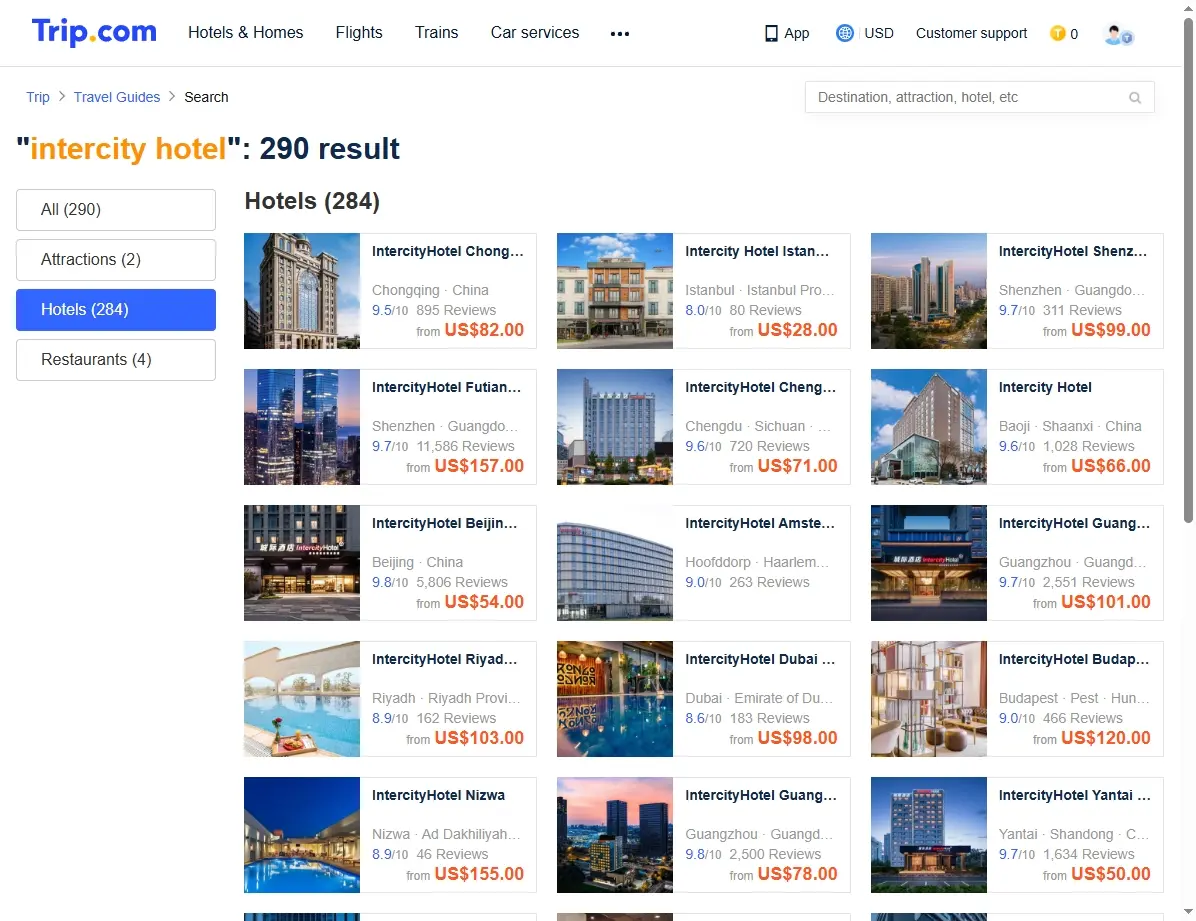Open IntercityHotel Chengdu photo
This screenshot has height=921, width=1196.
[x=615, y=427]
